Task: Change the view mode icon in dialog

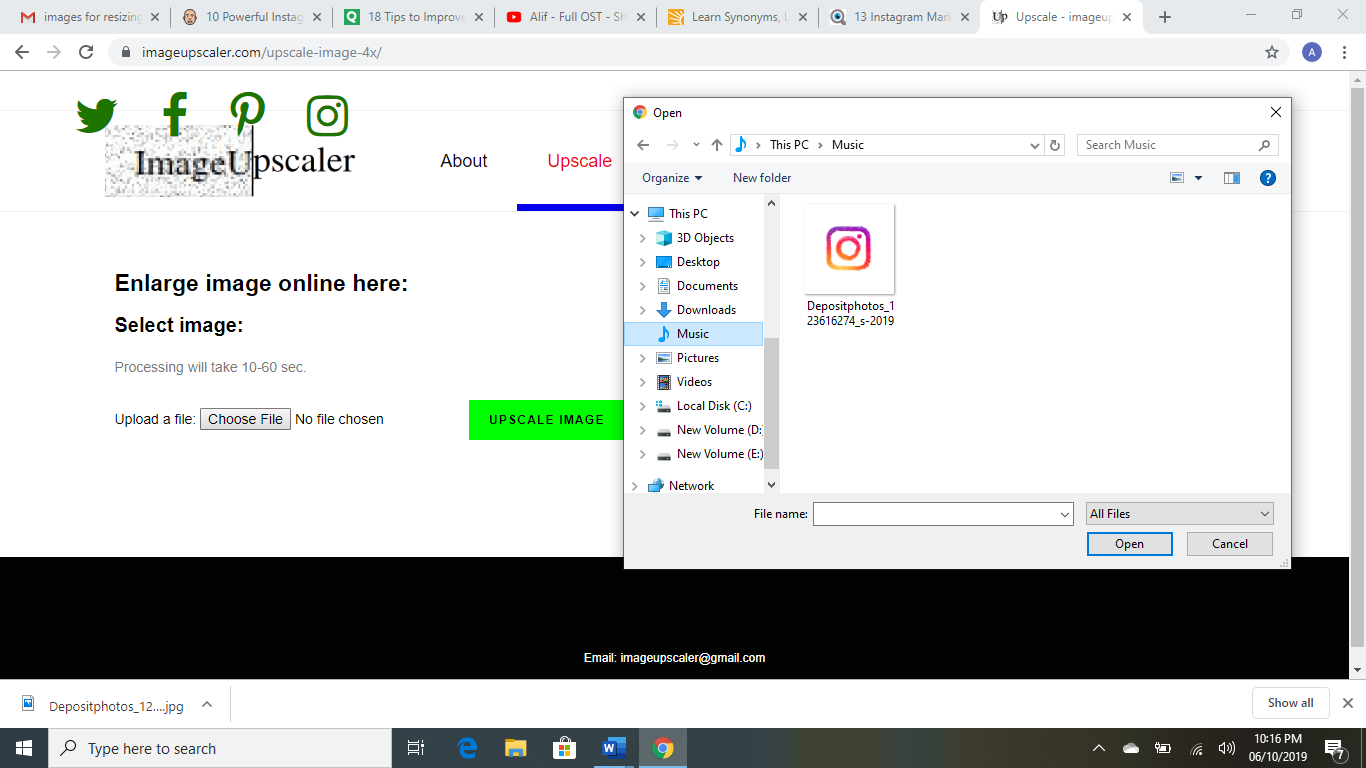Action: [1177, 178]
